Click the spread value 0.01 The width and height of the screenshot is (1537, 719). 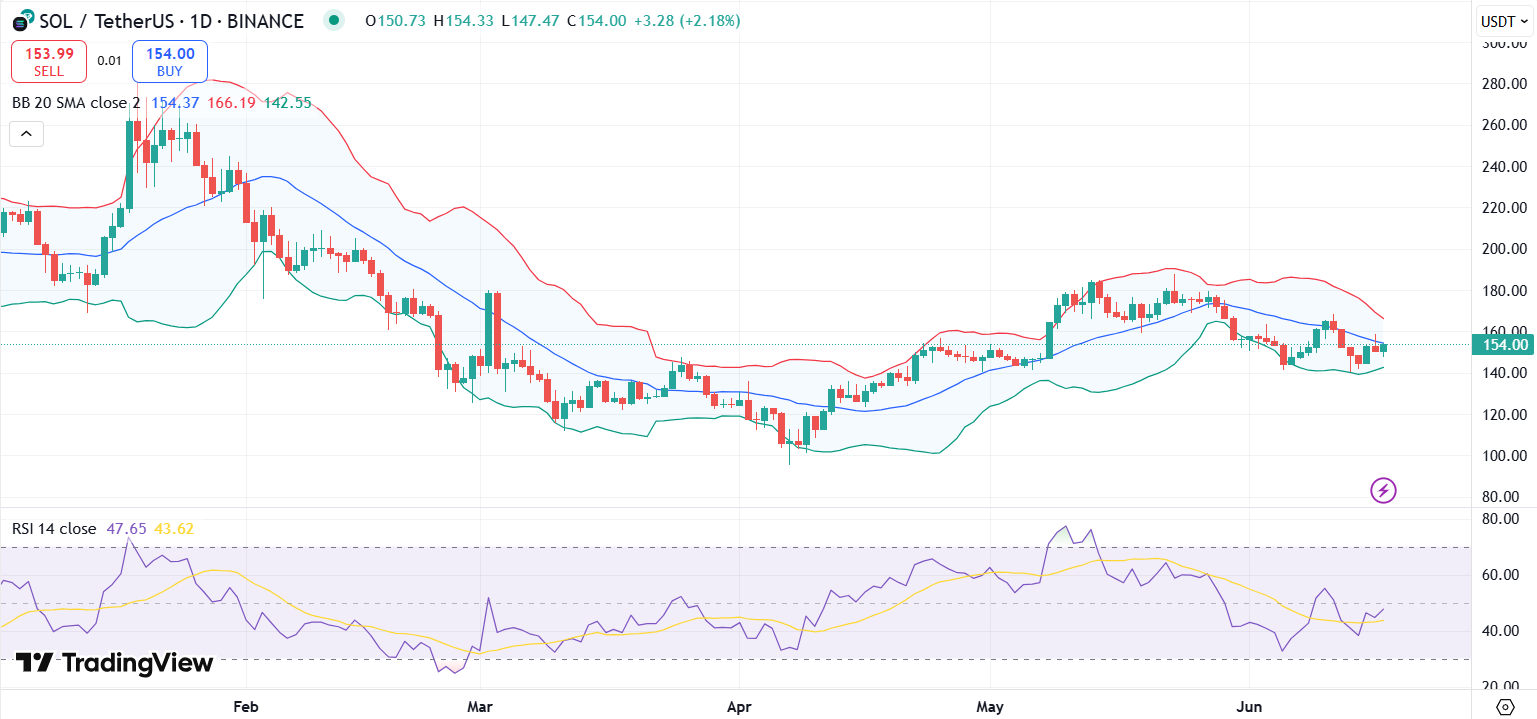[x=109, y=61]
